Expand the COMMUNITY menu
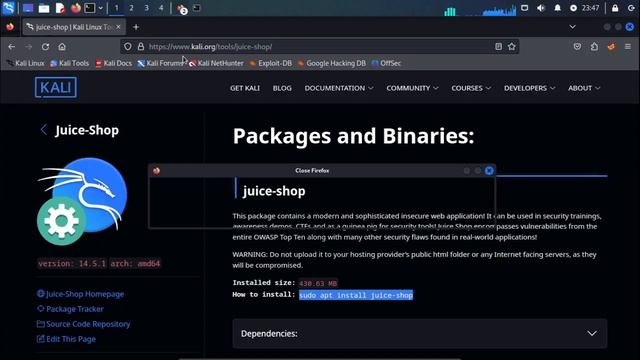Image resolution: width=640 pixels, height=360 pixels. point(412,88)
